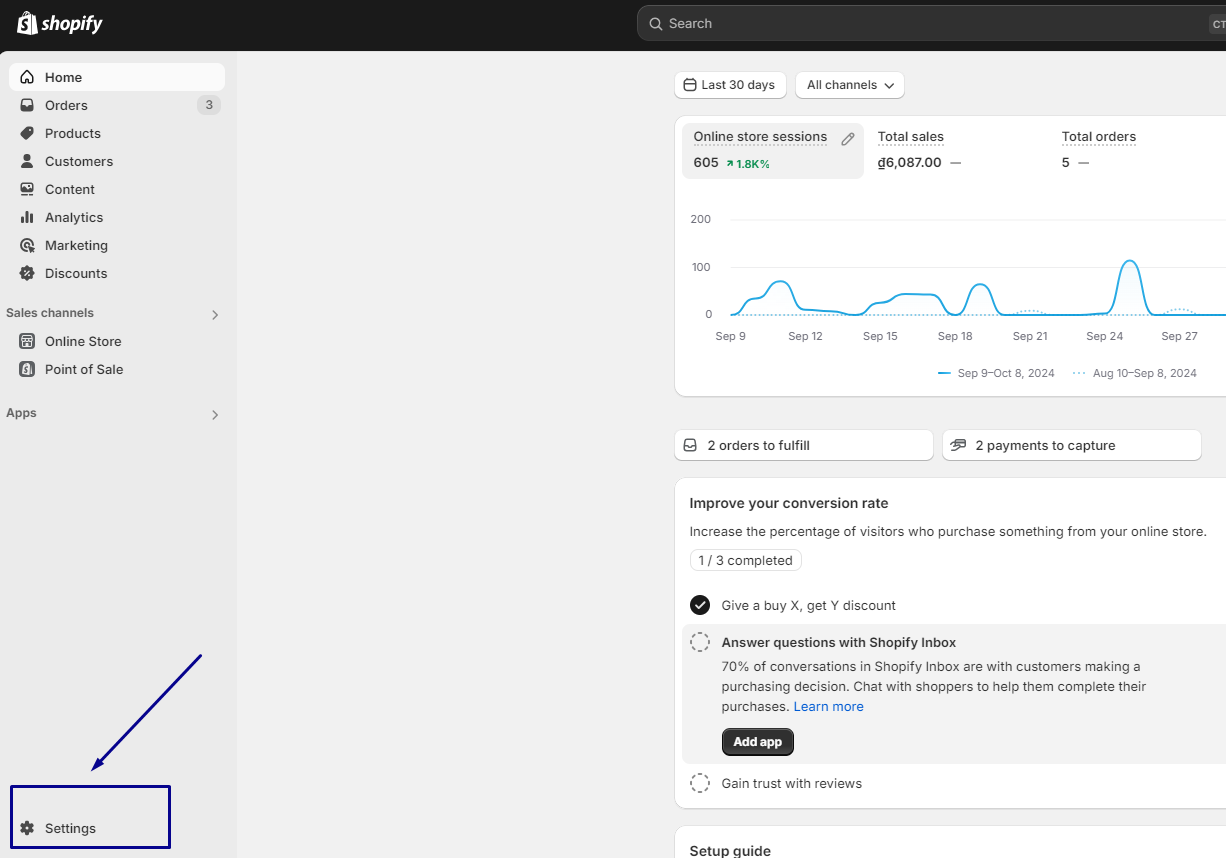This screenshot has width=1226, height=858.
Task: Click the Discounts badge icon
Action: point(27,273)
